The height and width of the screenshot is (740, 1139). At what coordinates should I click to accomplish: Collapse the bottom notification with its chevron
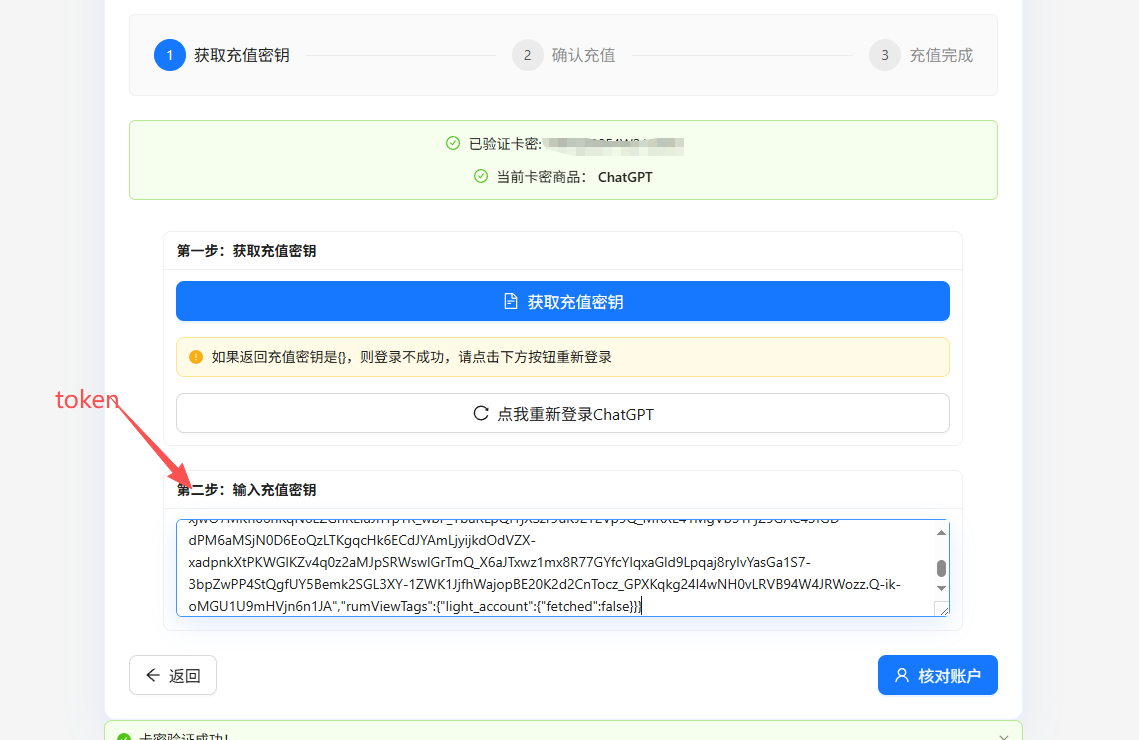click(1003, 736)
